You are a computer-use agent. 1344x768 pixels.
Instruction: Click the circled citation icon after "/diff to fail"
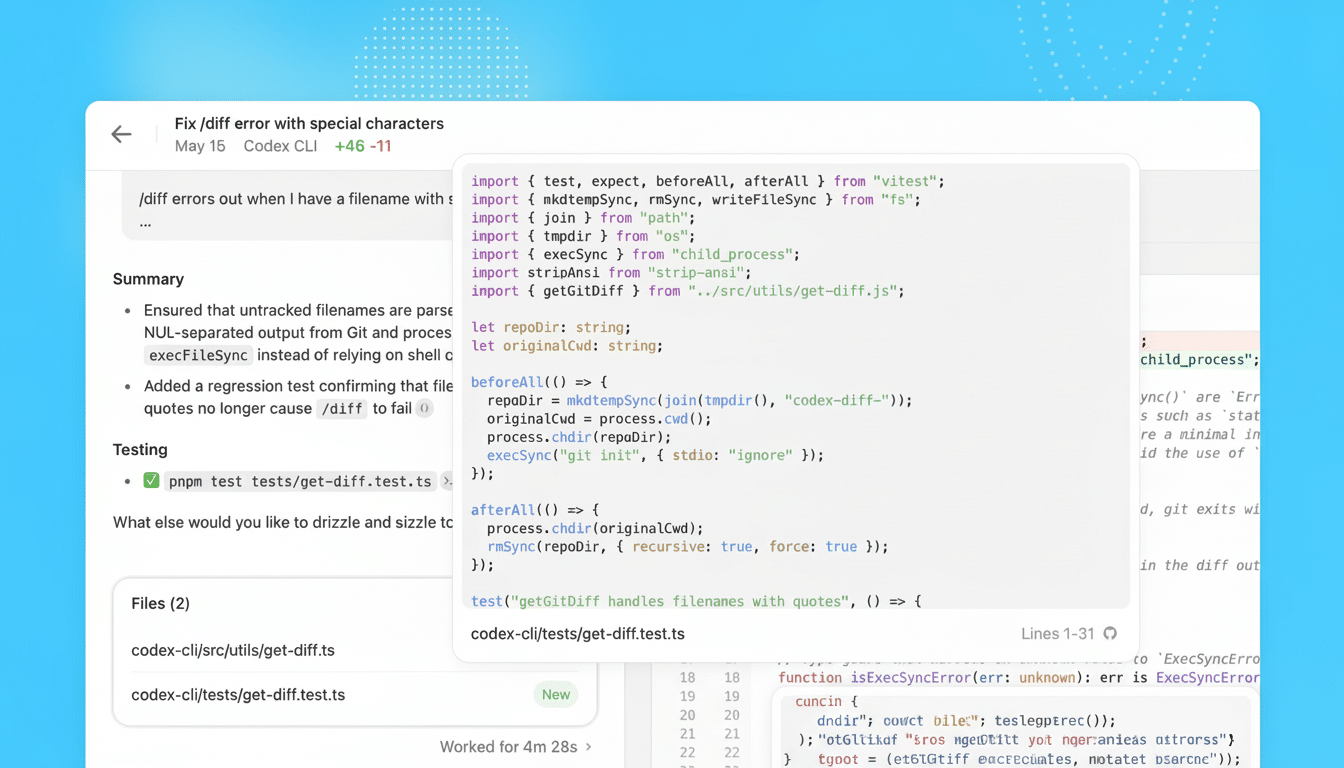(x=423, y=408)
